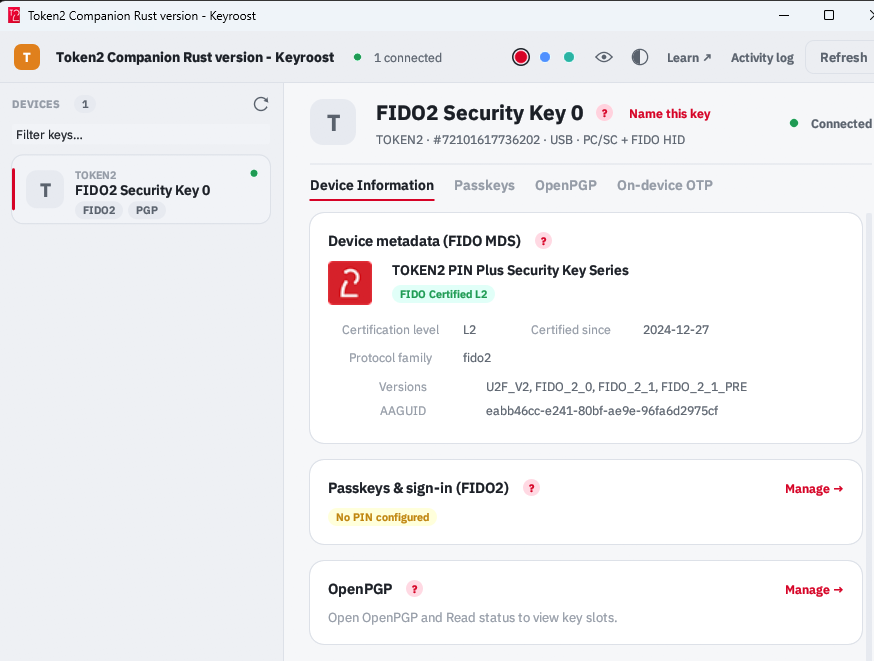The image size is (874, 661).
Task: Switch to the OpenPGP tab
Action: (566, 186)
